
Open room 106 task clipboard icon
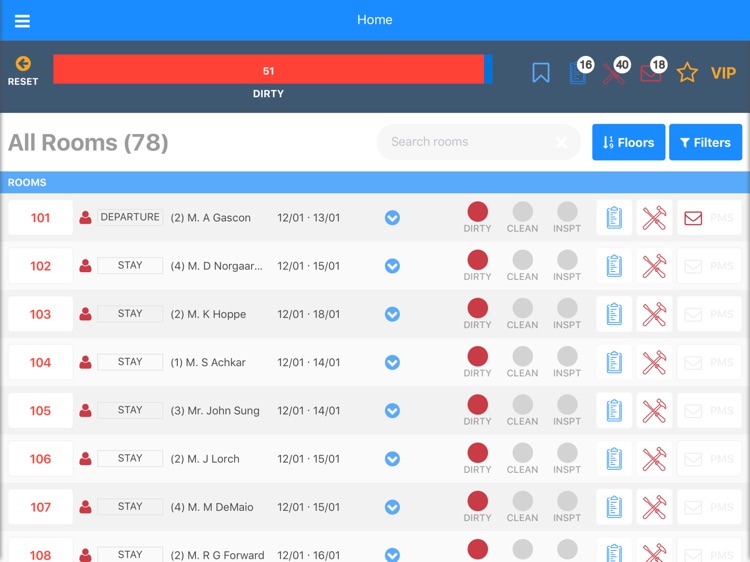(614, 459)
